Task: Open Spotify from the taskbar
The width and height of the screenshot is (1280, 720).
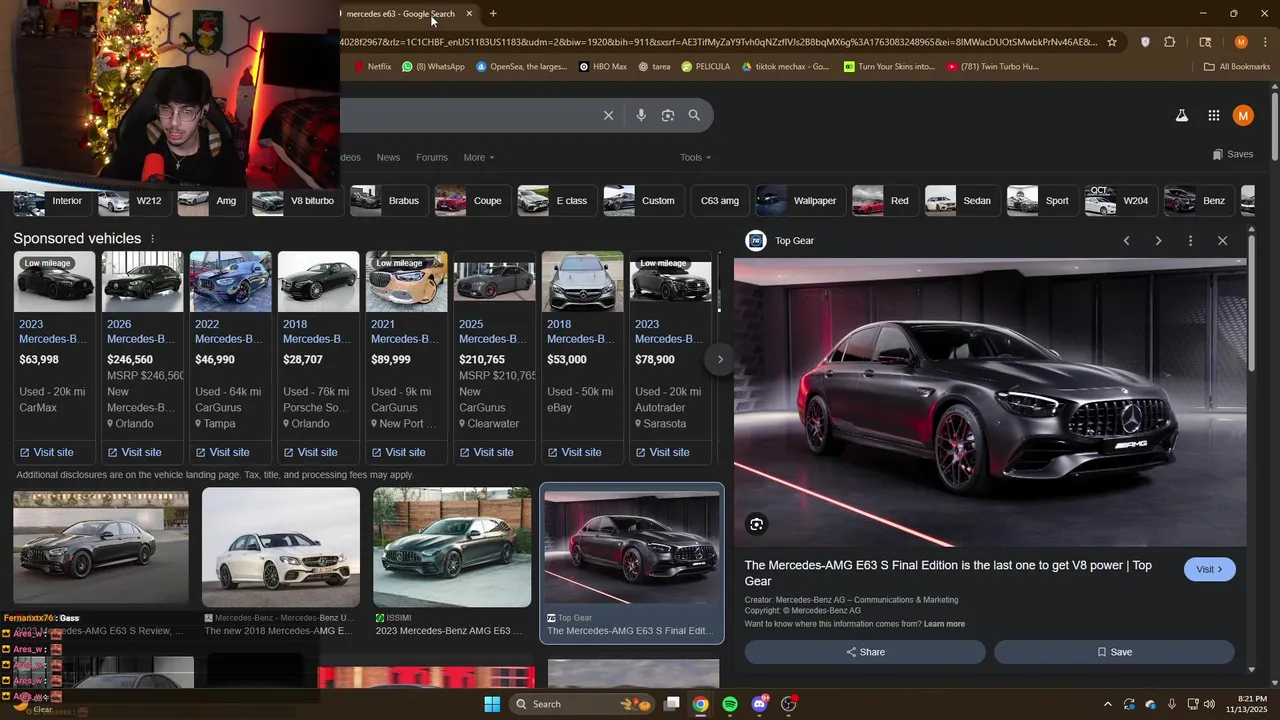Action: 730,704
